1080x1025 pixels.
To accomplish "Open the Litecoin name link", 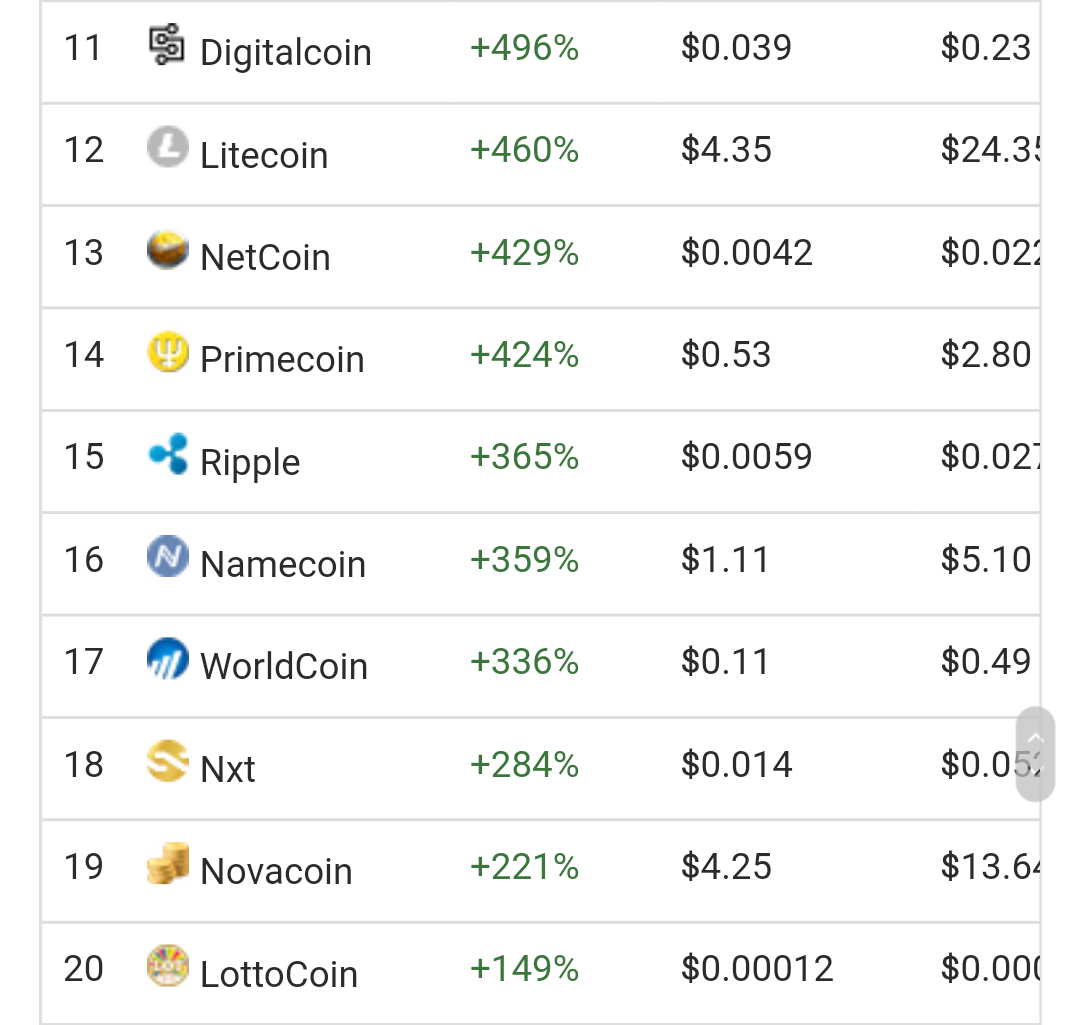I will click(x=264, y=155).
